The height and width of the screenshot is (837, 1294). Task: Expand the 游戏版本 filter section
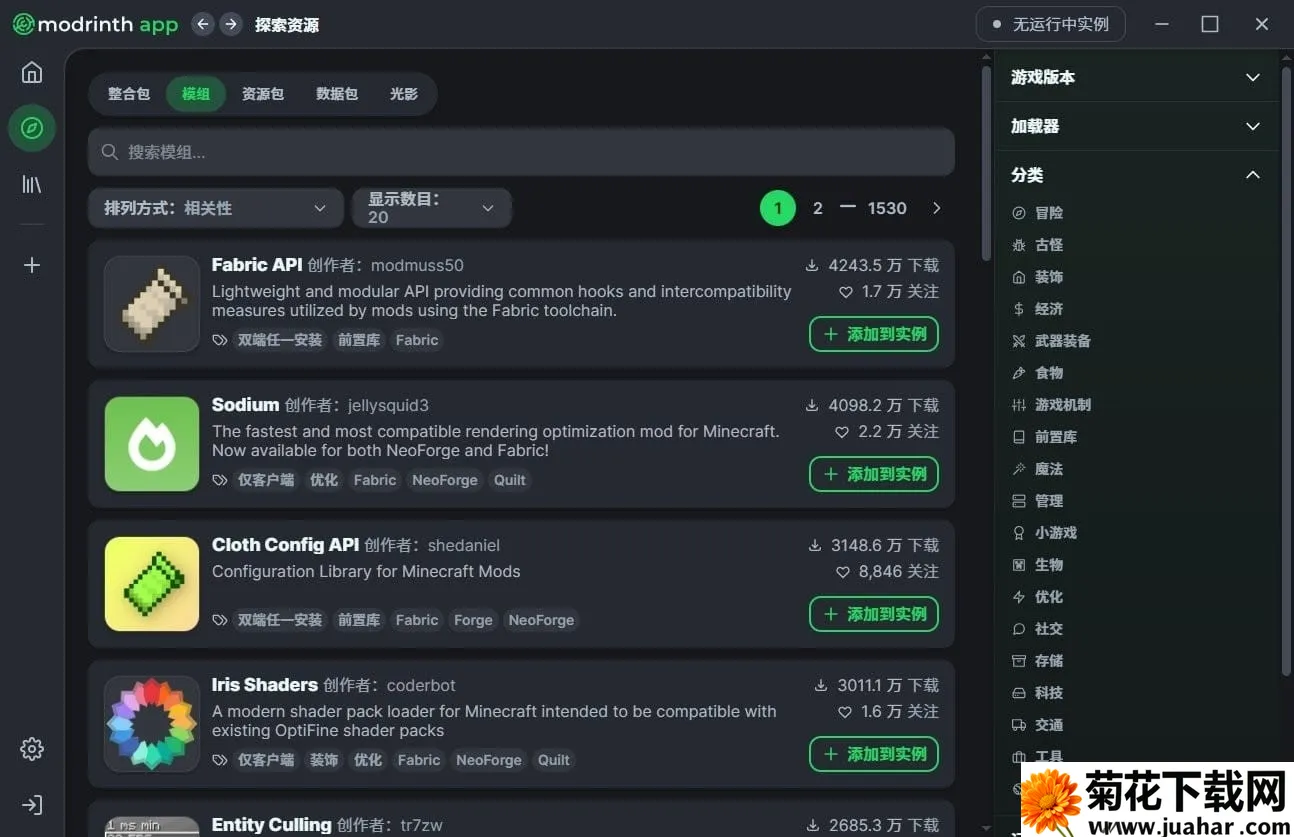click(1136, 77)
